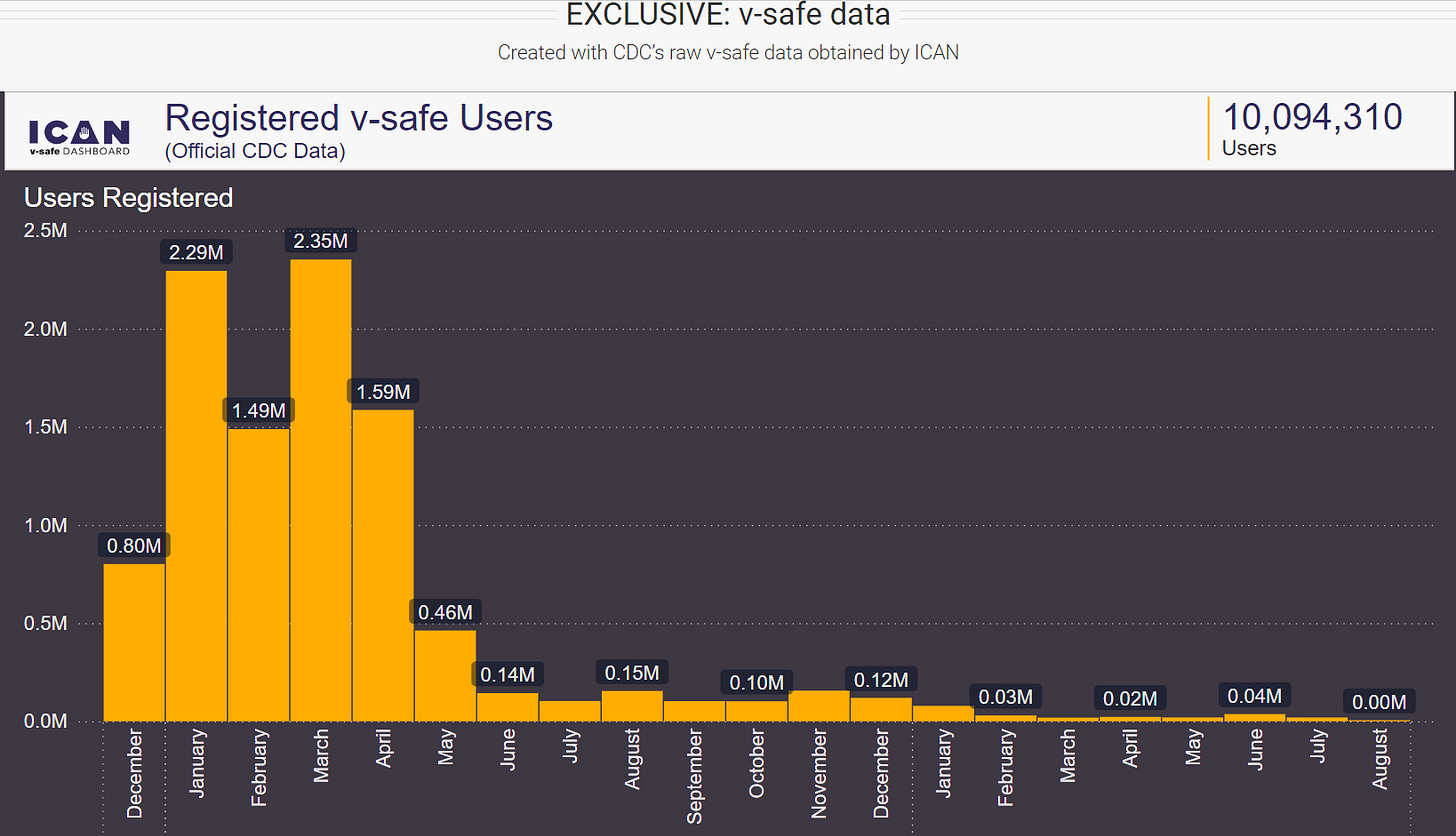Select the bar above the September label
1456x836 pixels.
(x=694, y=711)
